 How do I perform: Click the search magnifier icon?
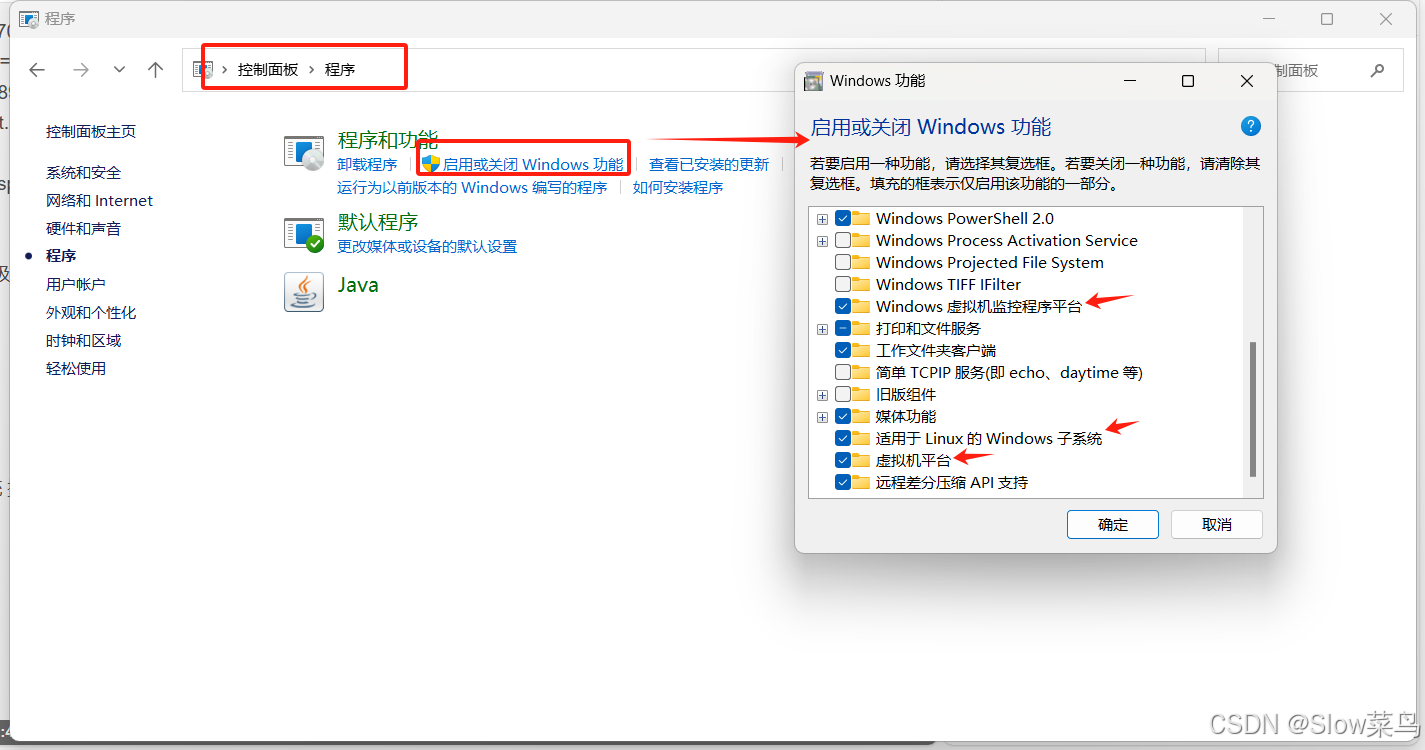(x=1378, y=70)
